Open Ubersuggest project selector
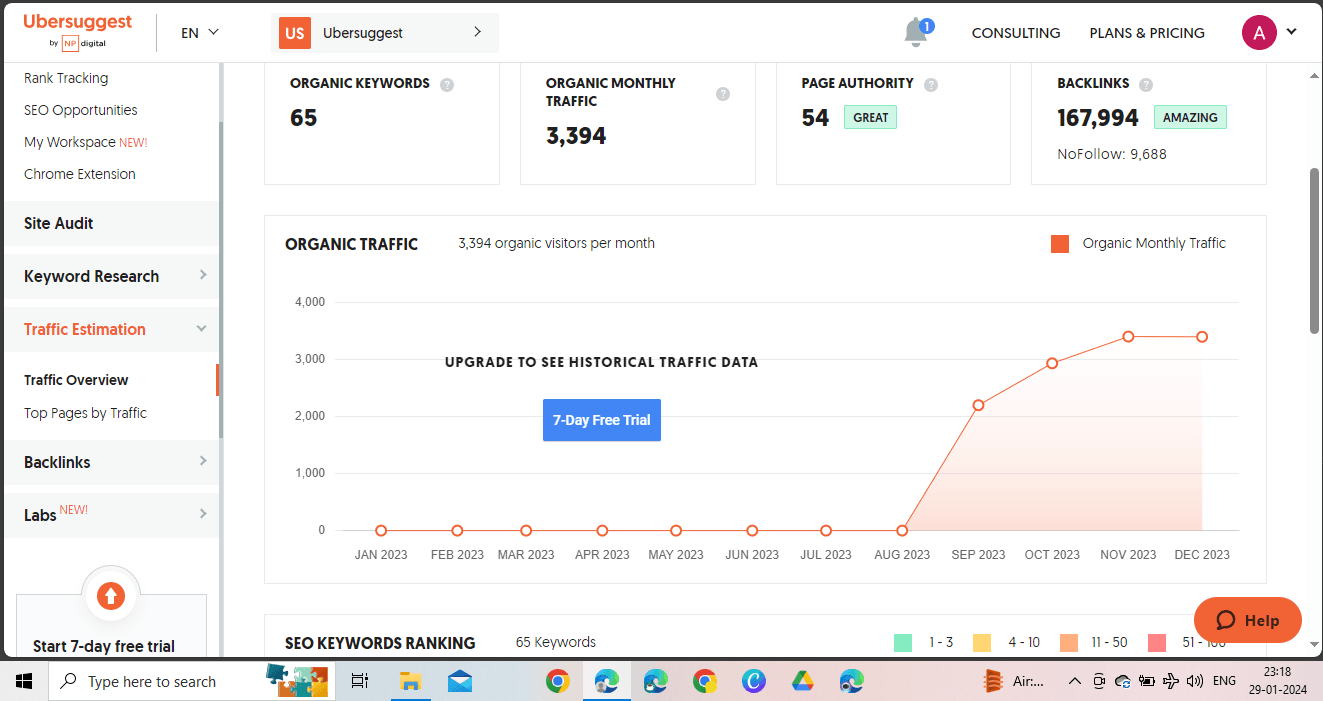The width and height of the screenshot is (1323, 701). pyautogui.click(x=385, y=33)
